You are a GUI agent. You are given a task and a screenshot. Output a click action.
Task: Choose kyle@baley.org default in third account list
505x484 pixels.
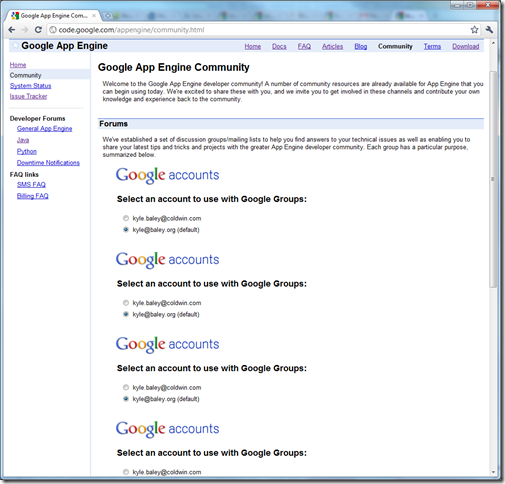point(126,399)
